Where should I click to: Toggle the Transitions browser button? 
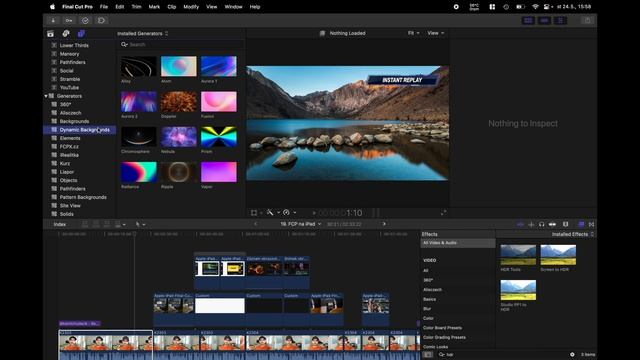tap(591, 224)
